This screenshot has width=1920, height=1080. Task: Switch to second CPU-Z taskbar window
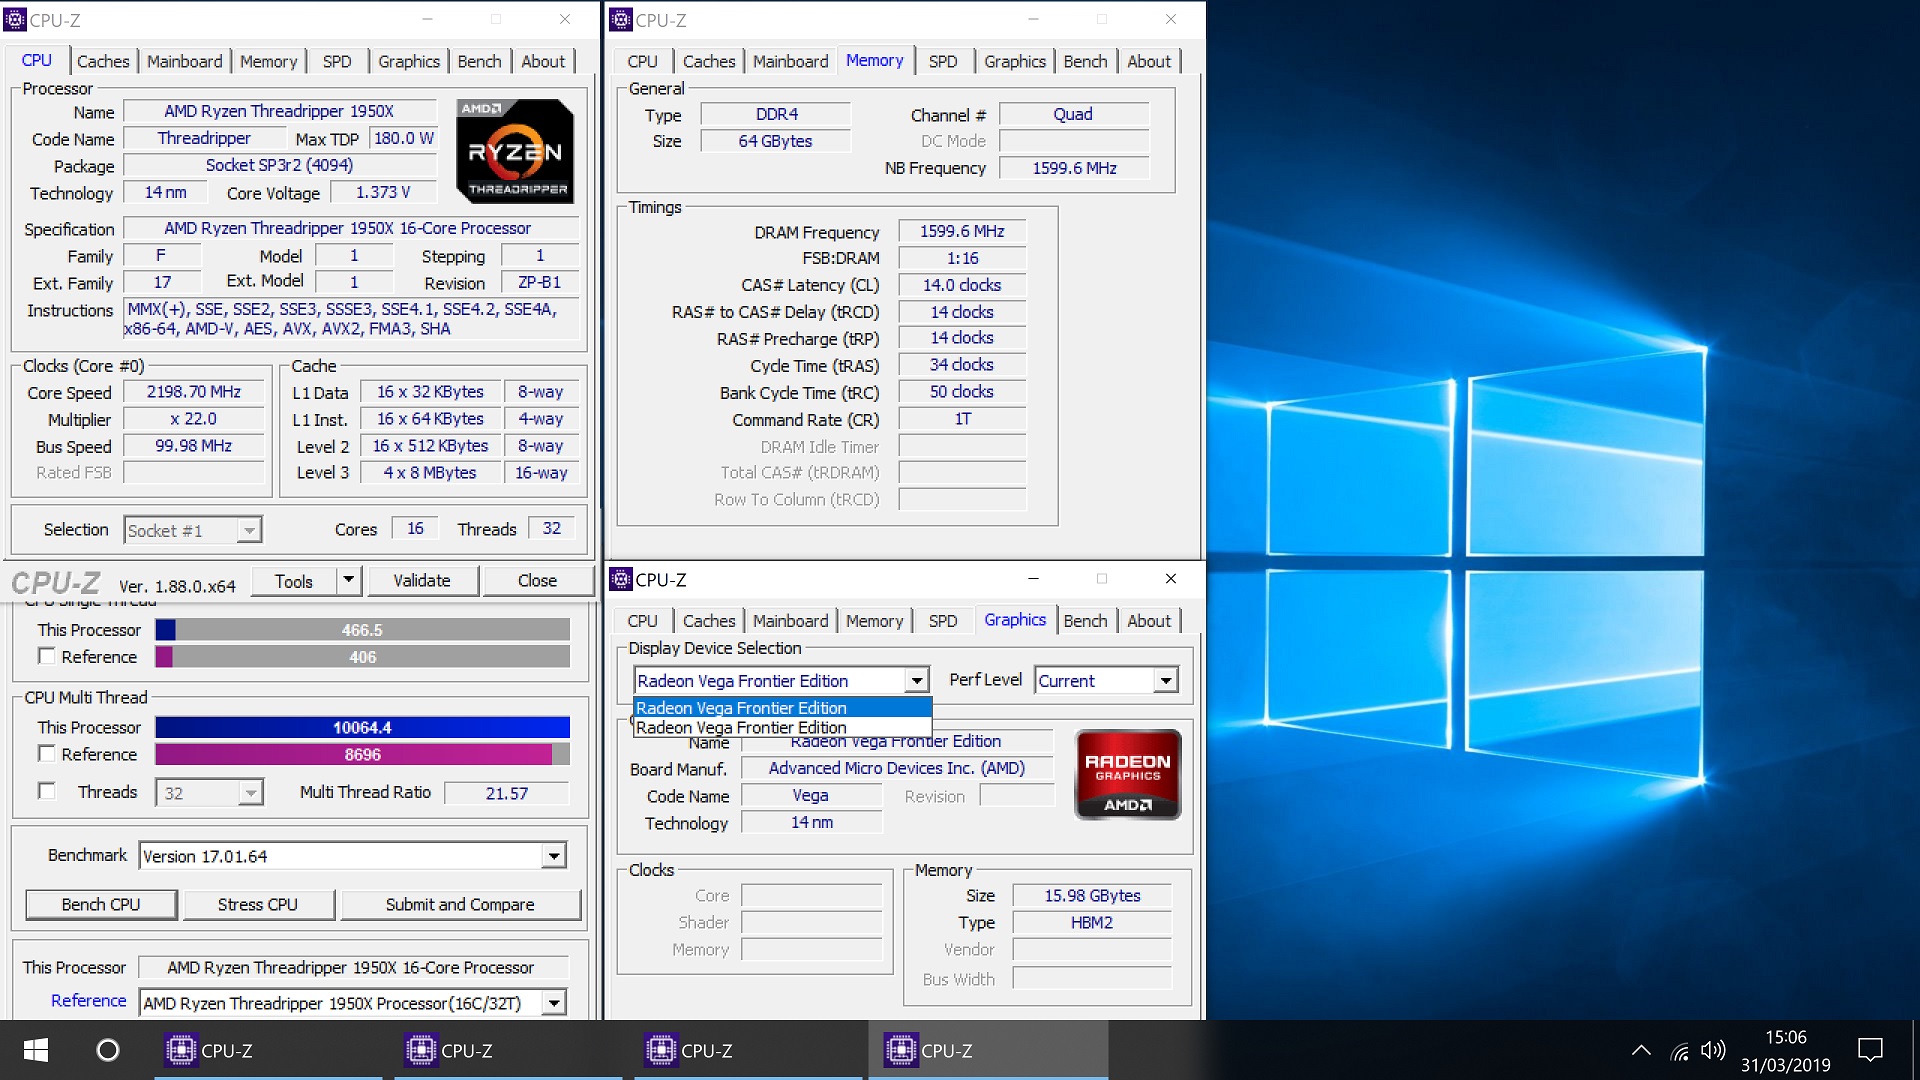508,1050
